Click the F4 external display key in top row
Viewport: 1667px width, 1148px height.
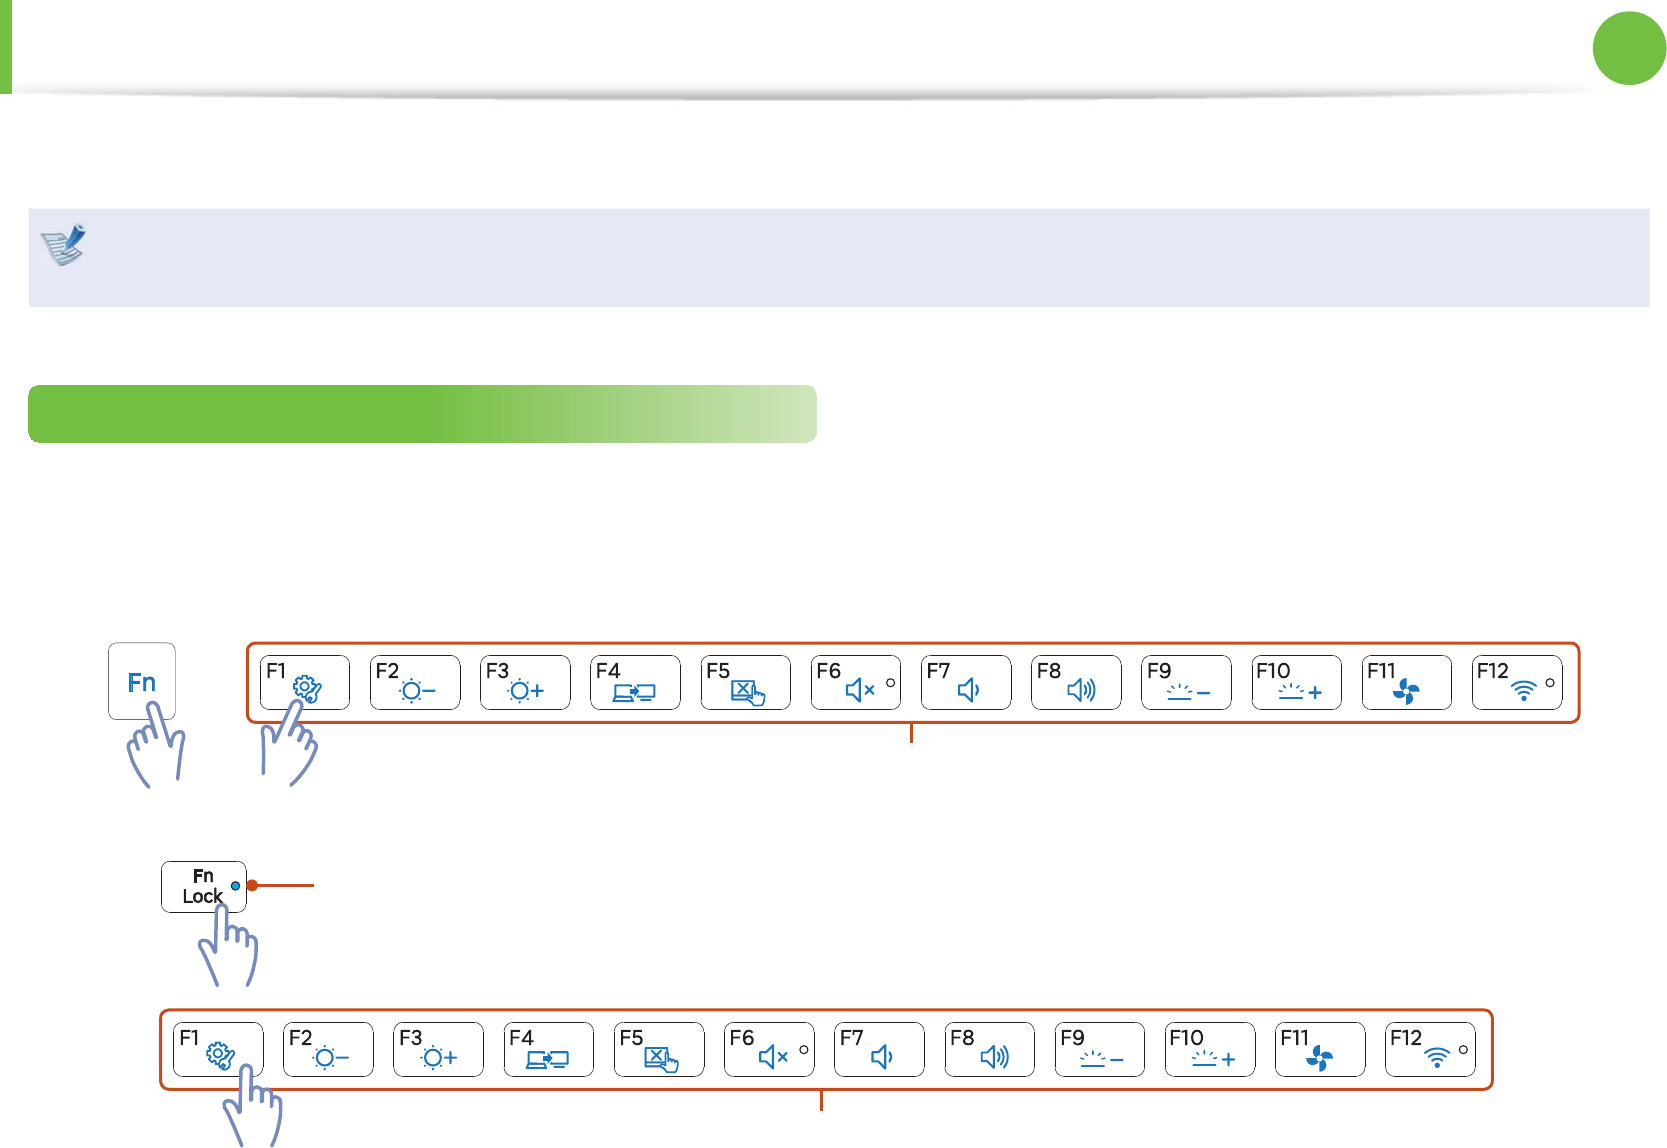pyautogui.click(x=635, y=682)
